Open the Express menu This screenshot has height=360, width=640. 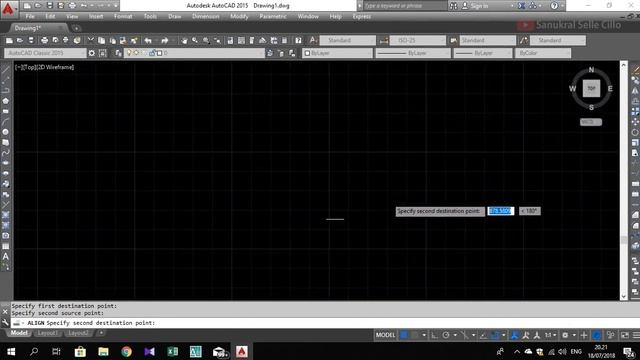coord(362,16)
